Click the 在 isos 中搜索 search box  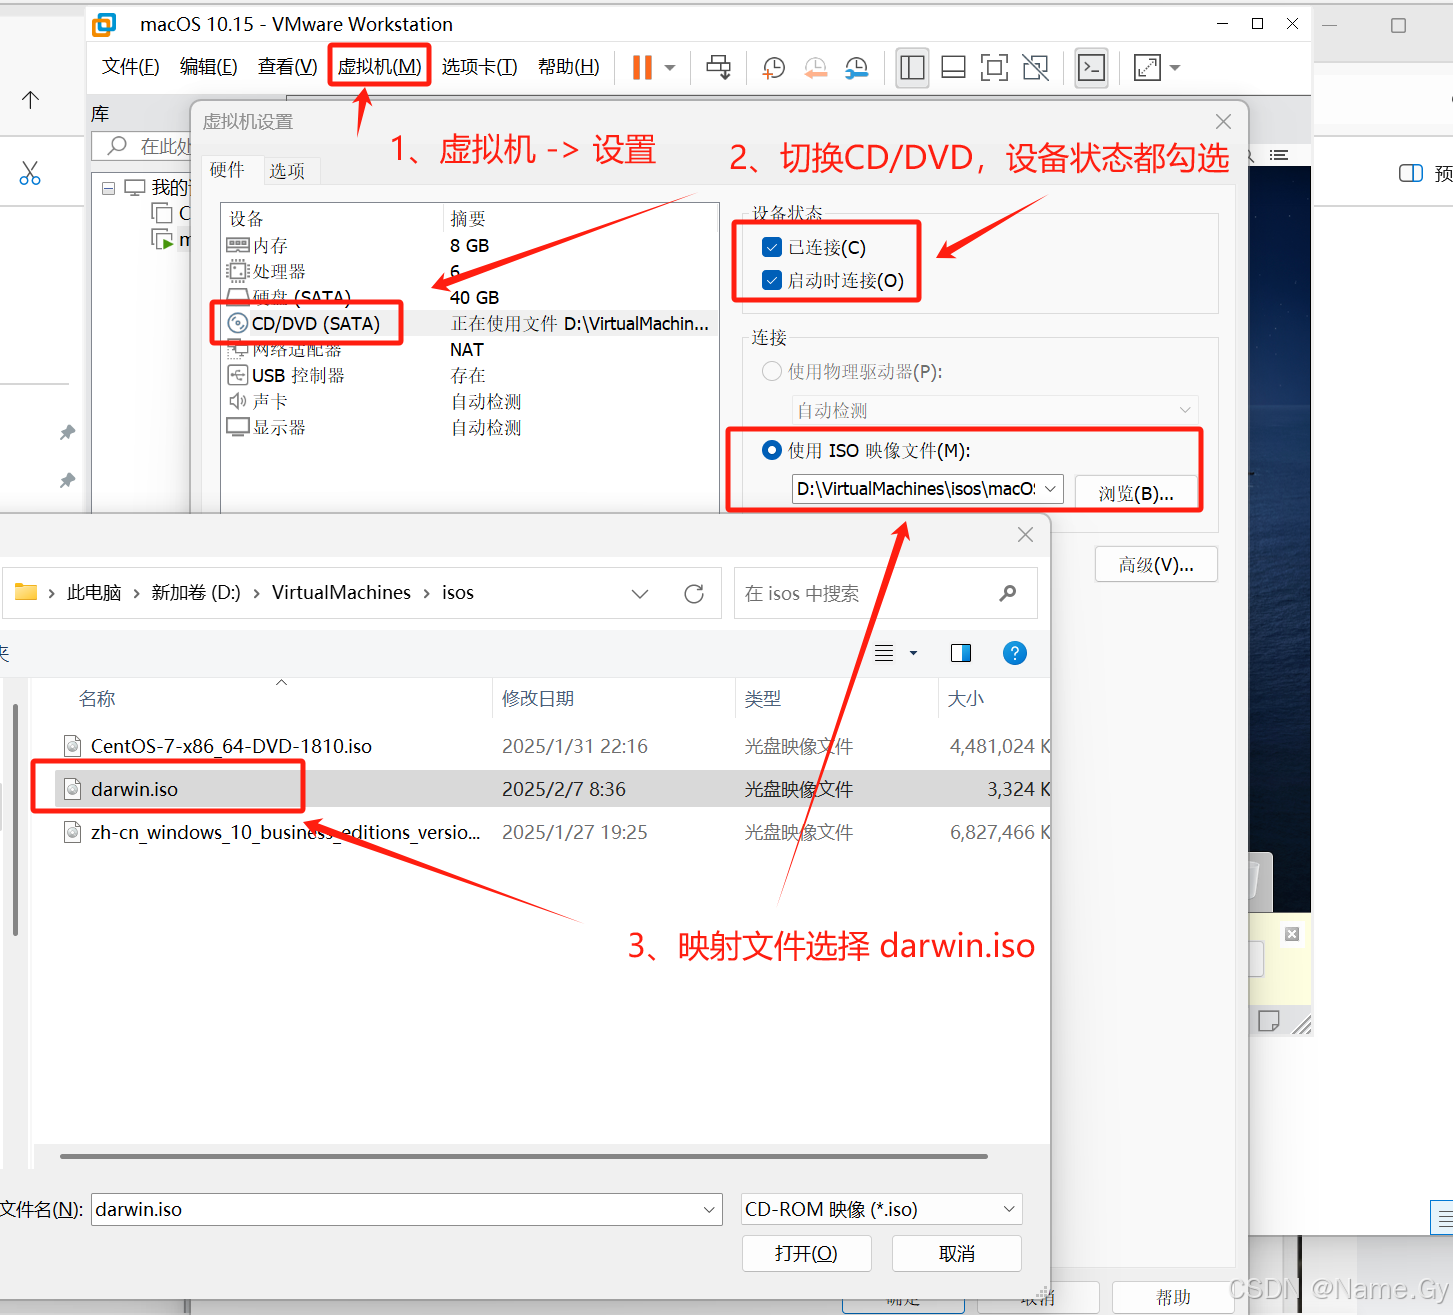885,594
